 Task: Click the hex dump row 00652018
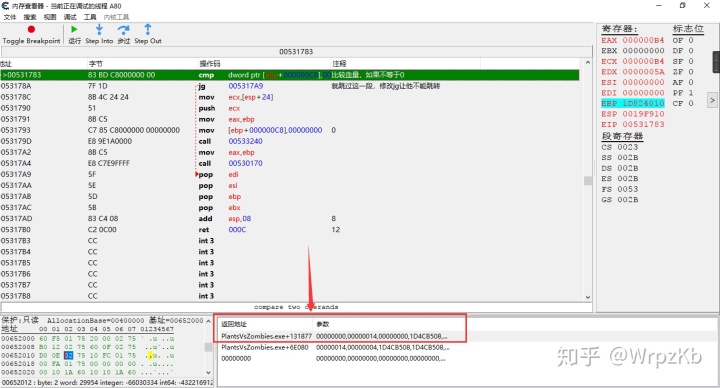(88, 364)
